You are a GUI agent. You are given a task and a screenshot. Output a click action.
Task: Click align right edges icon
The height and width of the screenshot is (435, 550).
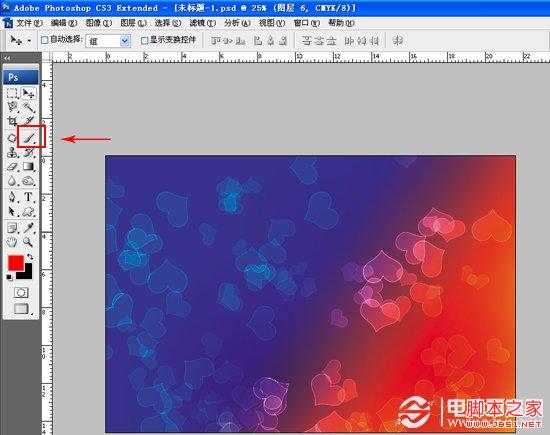(283, 41)
